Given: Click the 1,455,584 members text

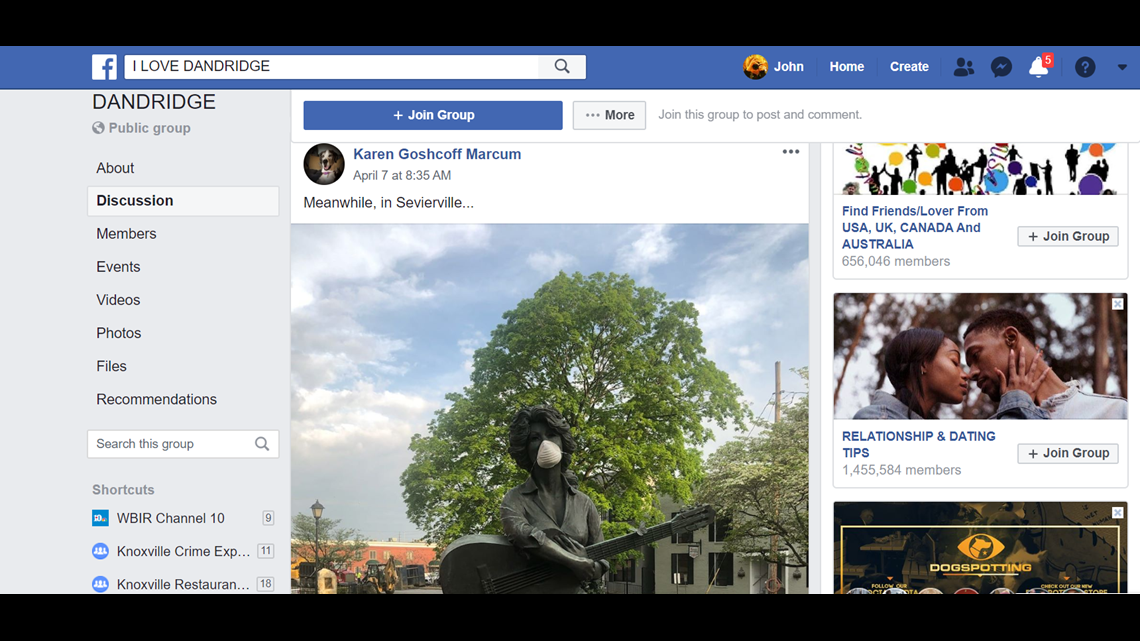Looking at the screenshot, I should click(x=902, y=469).
